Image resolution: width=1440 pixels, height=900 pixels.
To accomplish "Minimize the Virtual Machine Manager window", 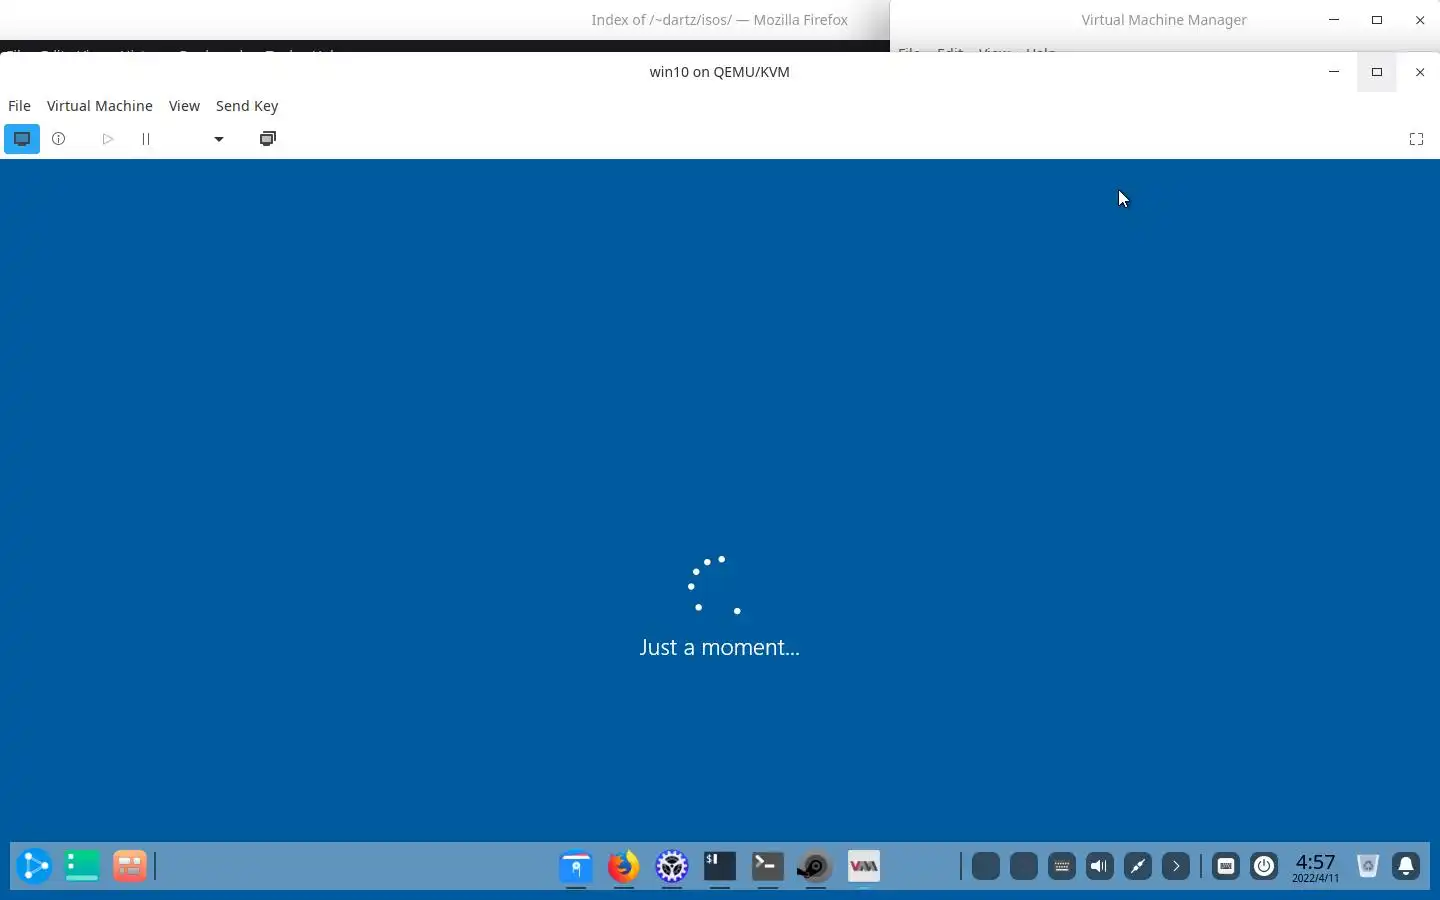I will coord(1334,20).
